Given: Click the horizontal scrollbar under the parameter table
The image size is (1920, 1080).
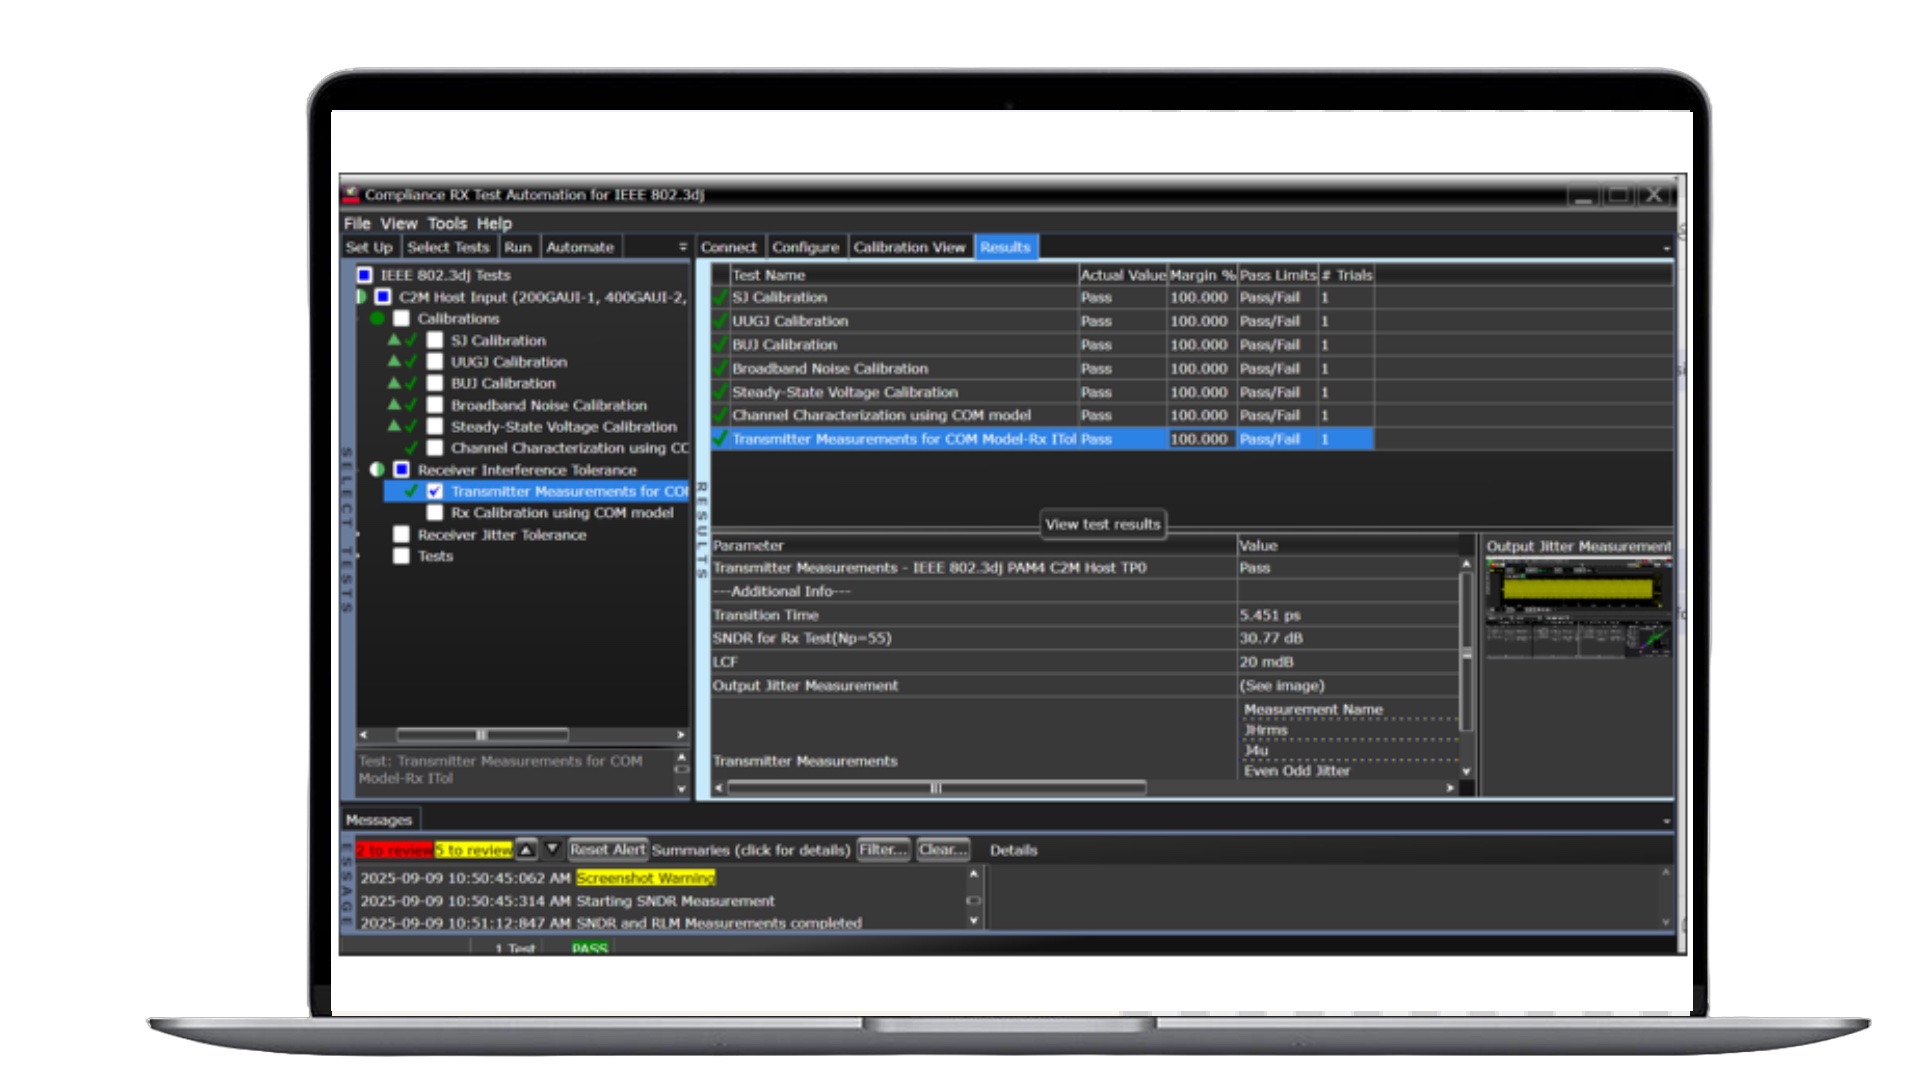Looking at the screenshot, I should click(x=936, y=788).
